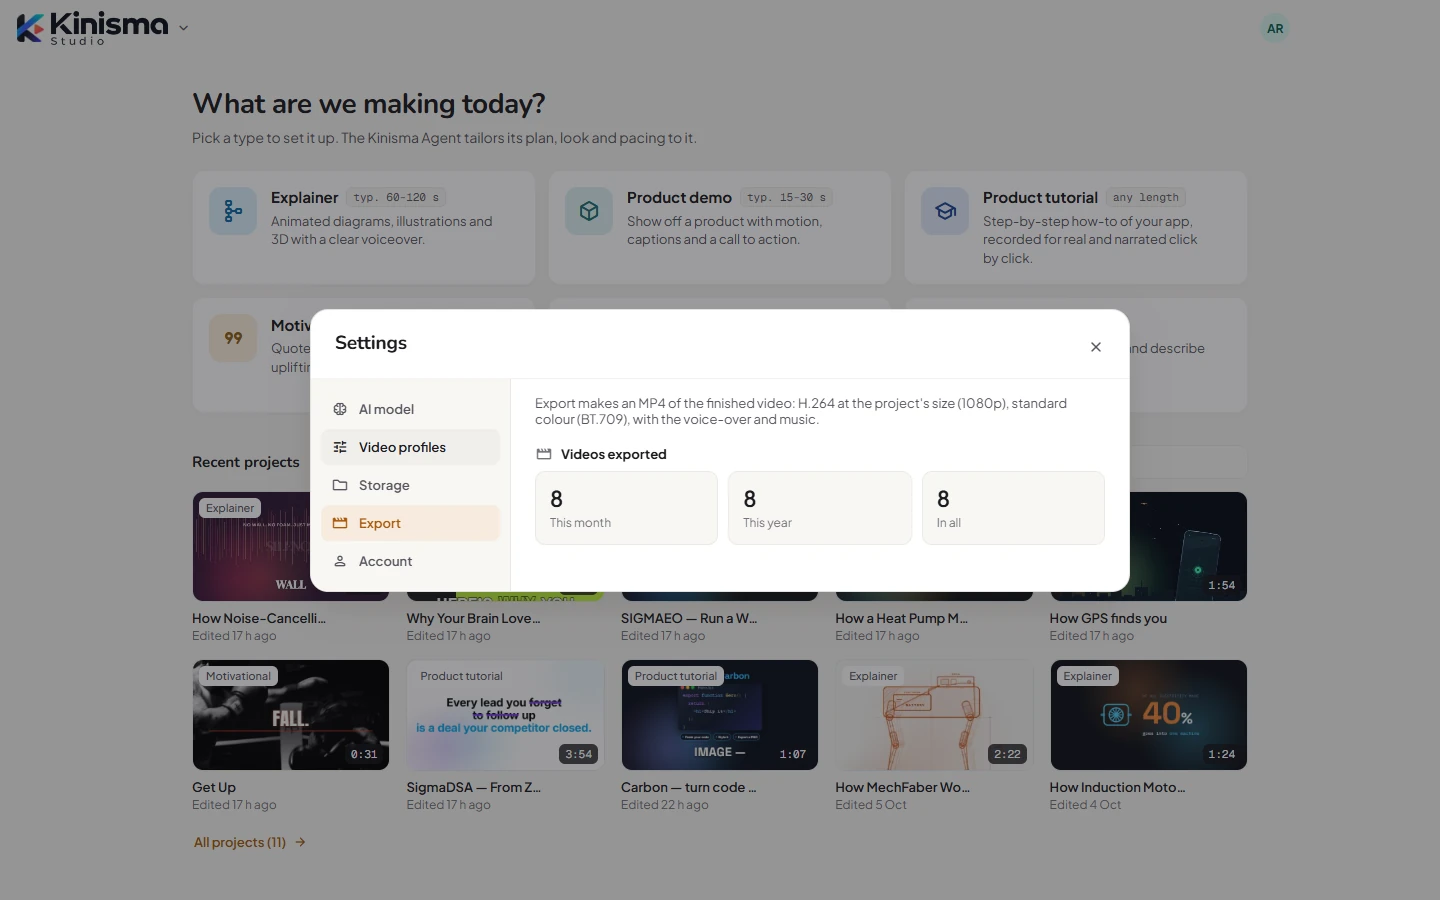Open the Storage settings tab

click(x=410, y=485)
